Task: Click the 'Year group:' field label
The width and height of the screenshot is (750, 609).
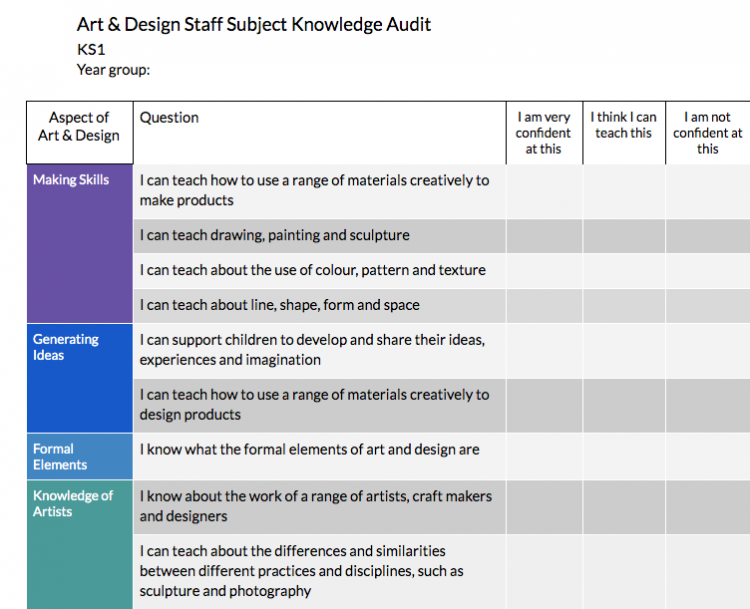Action: coord(113,70)
